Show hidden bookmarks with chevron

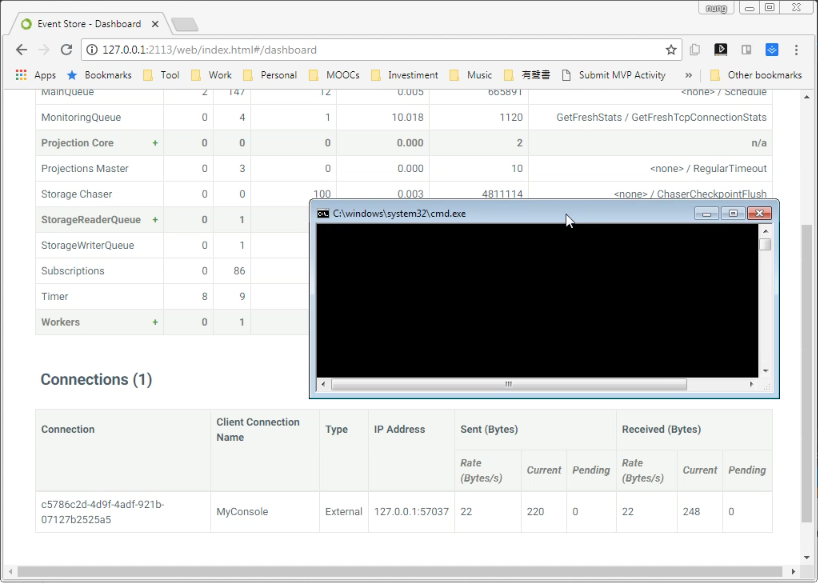click(x=689, y=75)
